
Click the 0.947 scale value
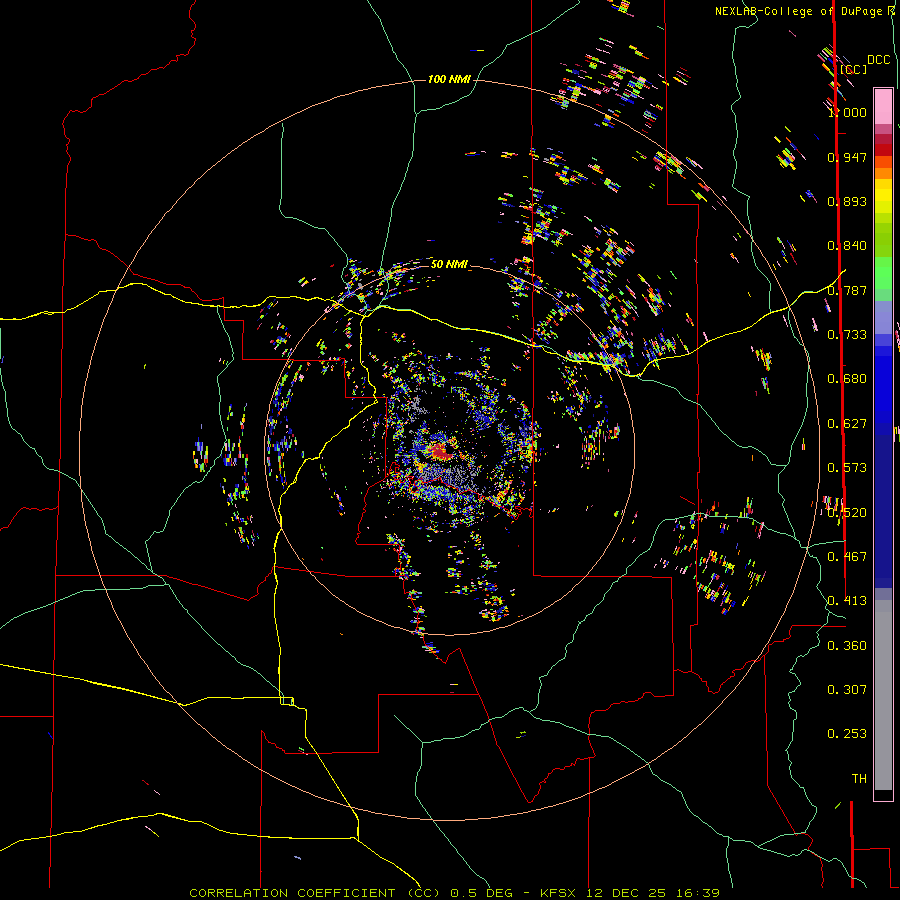coord(847,157)
